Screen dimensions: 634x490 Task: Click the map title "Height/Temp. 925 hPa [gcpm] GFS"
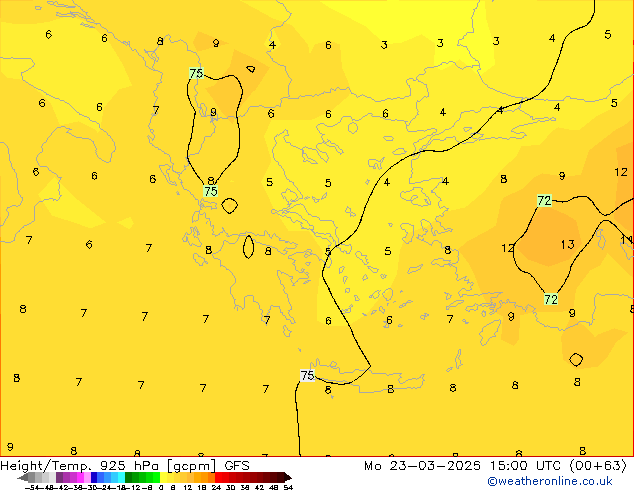pyautogui.click(x=125, y=466)
